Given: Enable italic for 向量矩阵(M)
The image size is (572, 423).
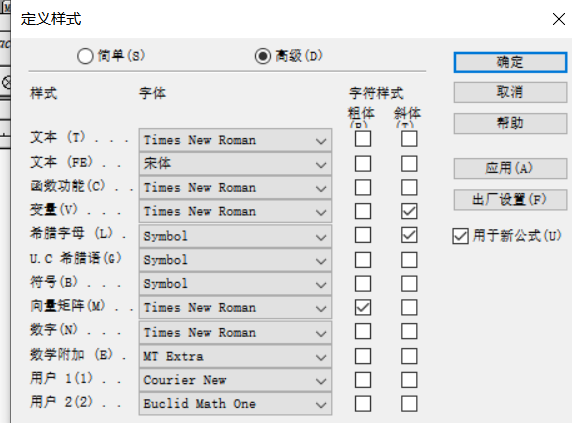Looking at the screenshot, I should (409, 307).
